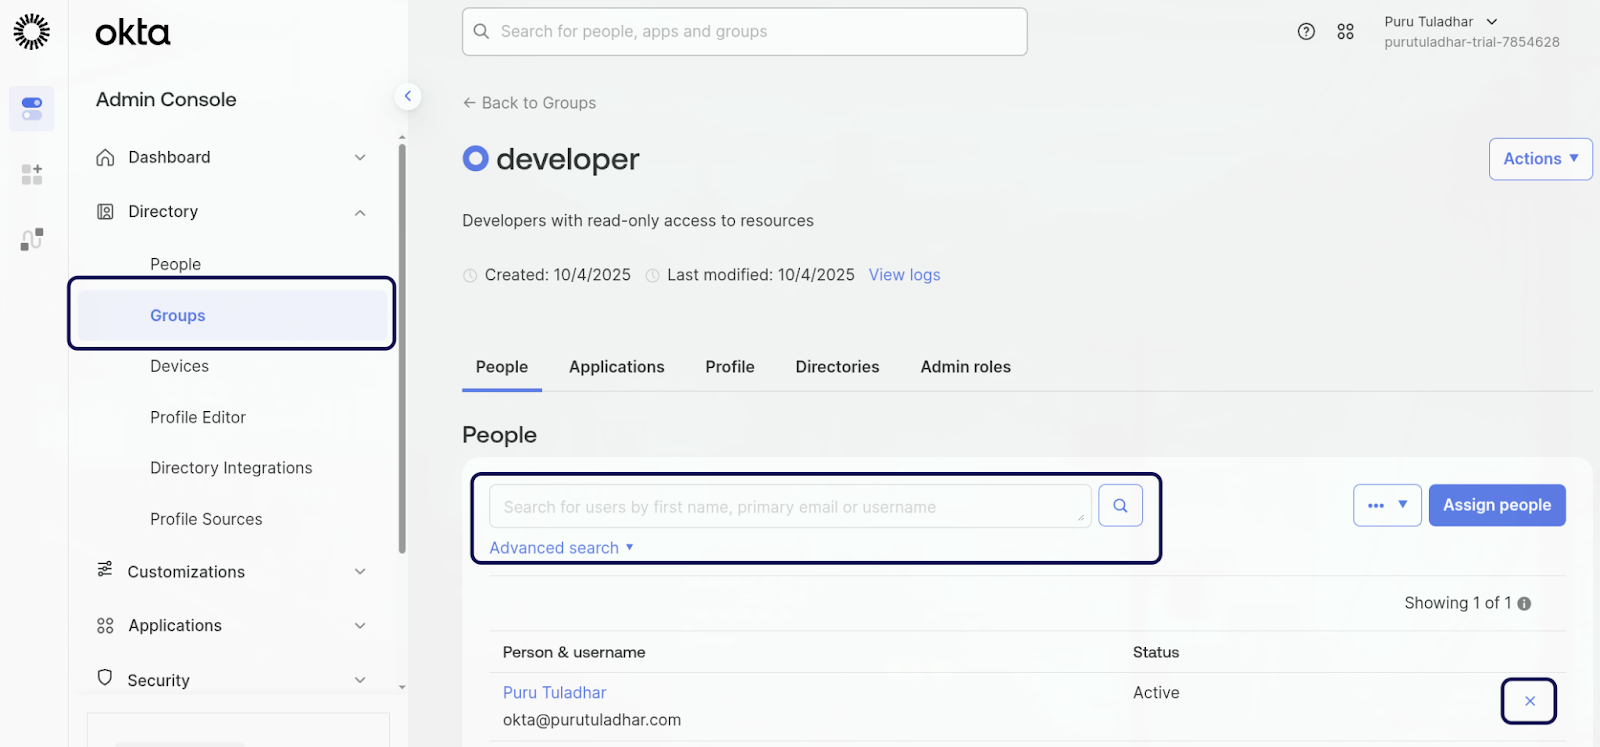
Task: Expand the Security section
Action: (x=360, y=680)
